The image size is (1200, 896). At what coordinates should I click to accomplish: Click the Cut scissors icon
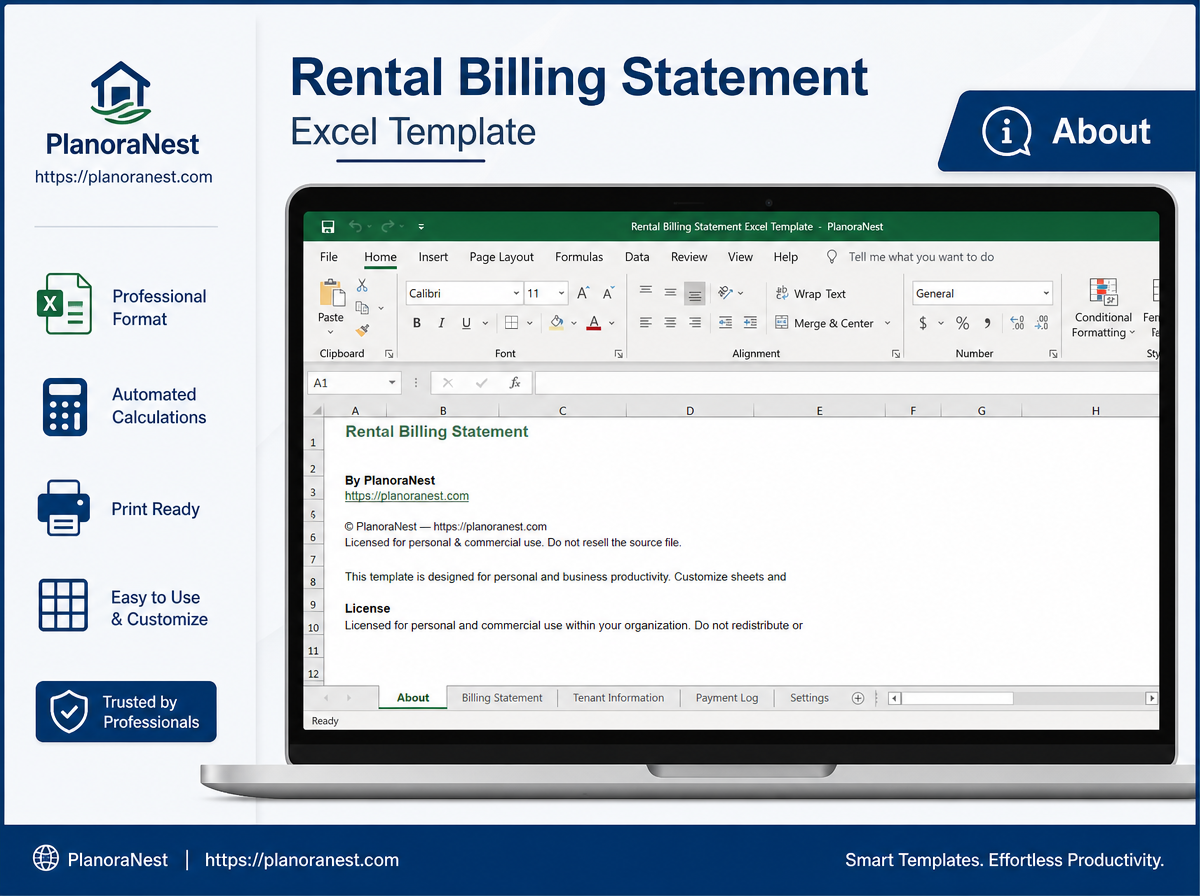pyautogui.click(x=362, y=286)
